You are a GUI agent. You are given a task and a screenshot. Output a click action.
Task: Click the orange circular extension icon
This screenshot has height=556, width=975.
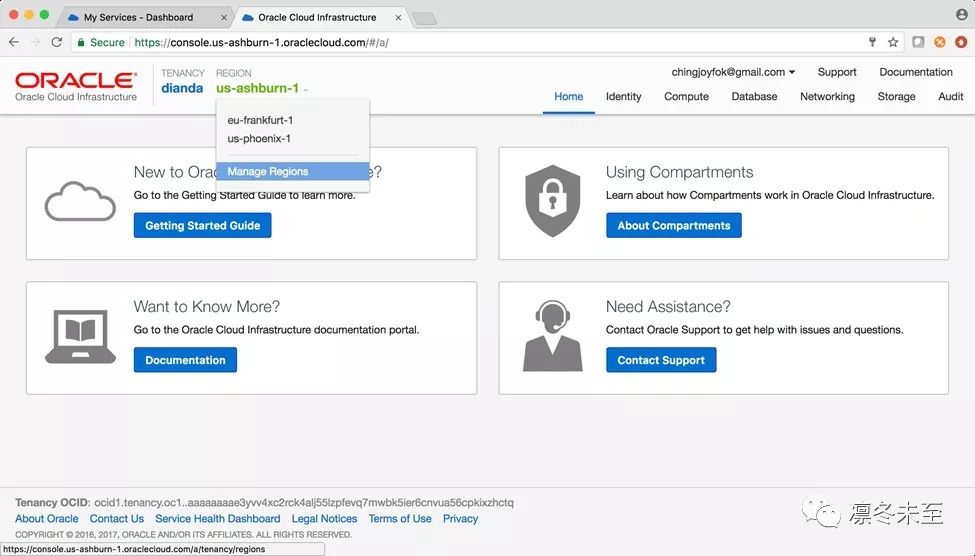point(940,42)
